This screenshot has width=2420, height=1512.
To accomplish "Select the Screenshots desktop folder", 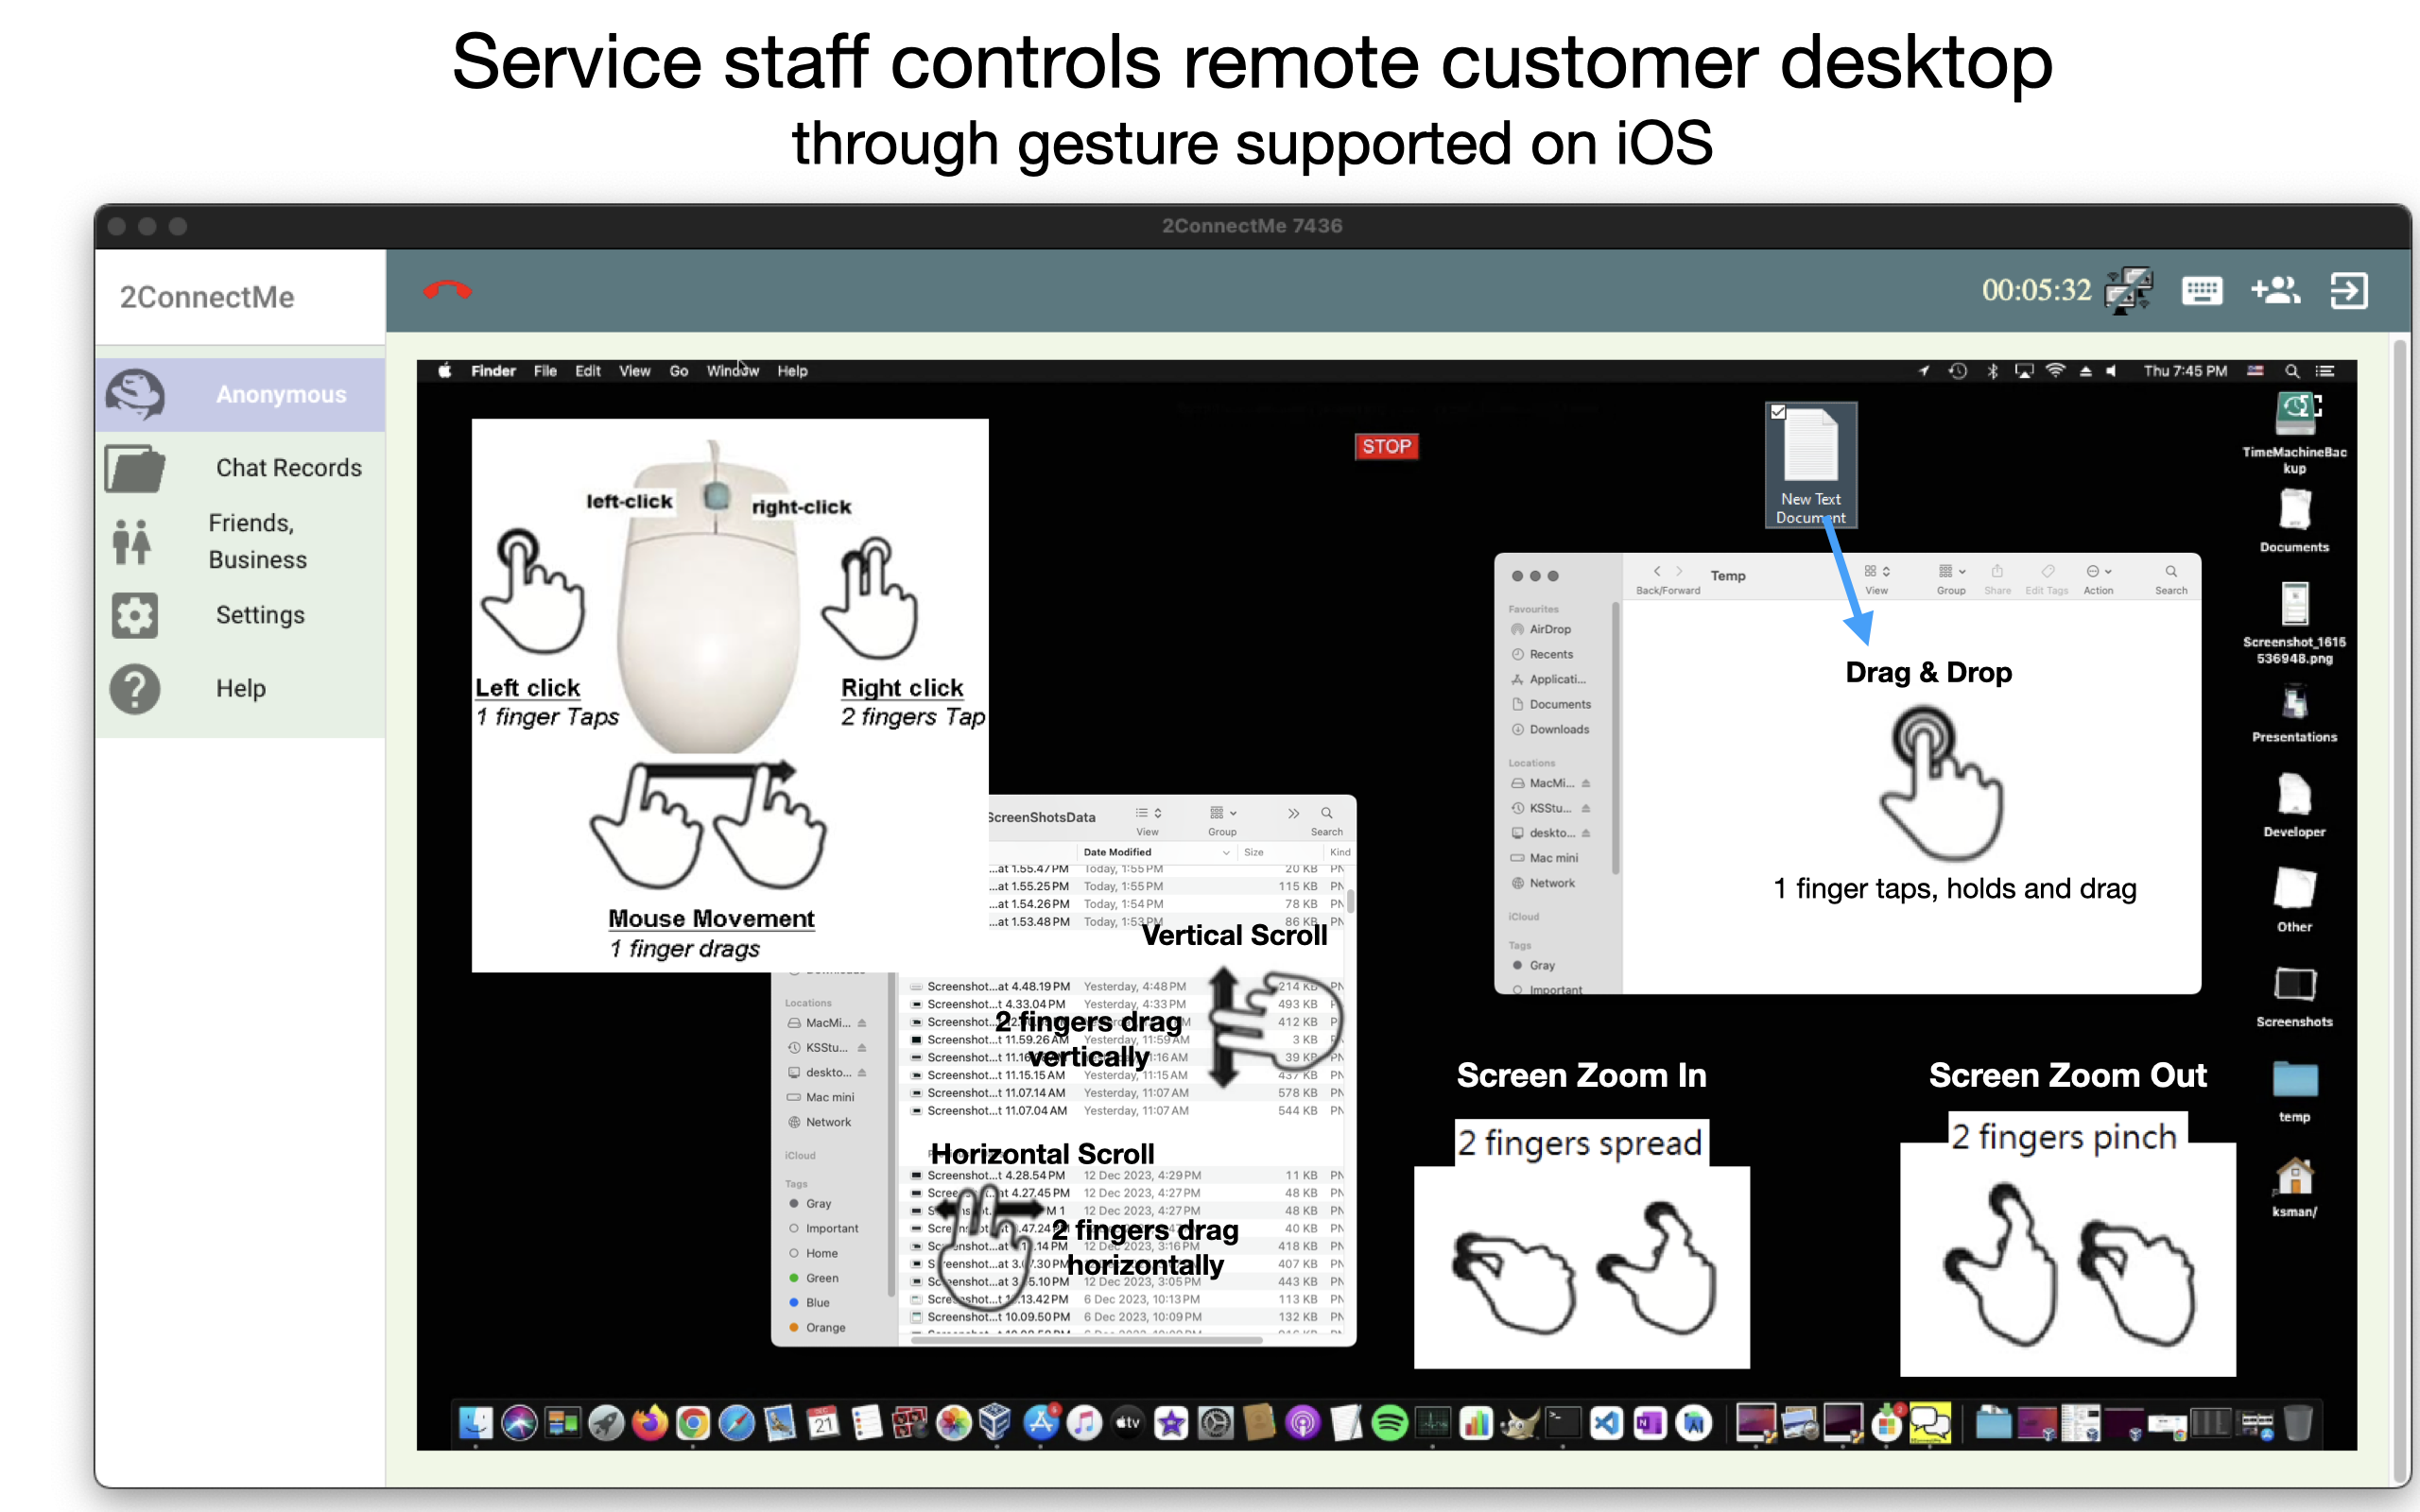I will [2294, 997].
